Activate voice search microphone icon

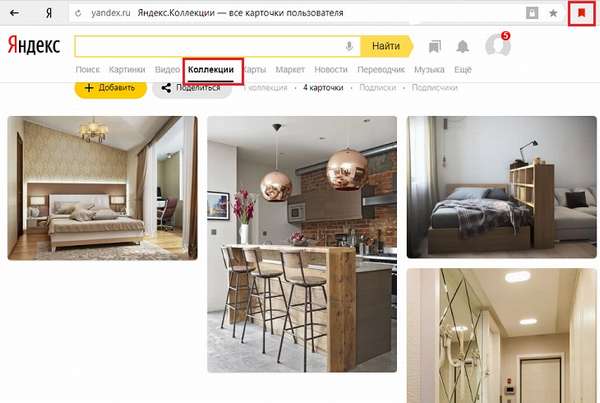coord(349,46)
